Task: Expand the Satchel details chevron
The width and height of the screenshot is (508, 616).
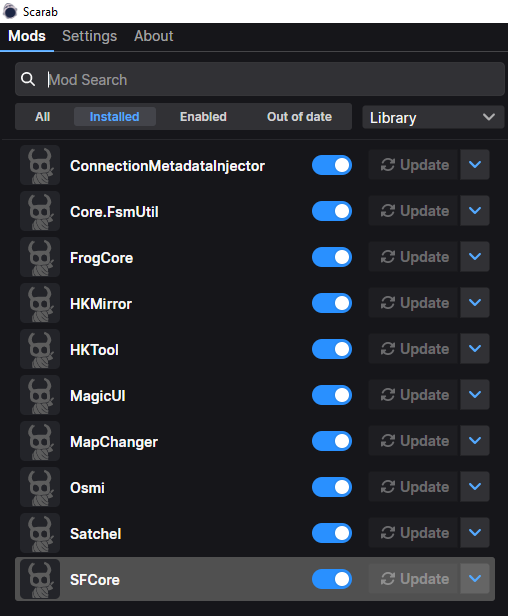Action: [x=475, y=532]
